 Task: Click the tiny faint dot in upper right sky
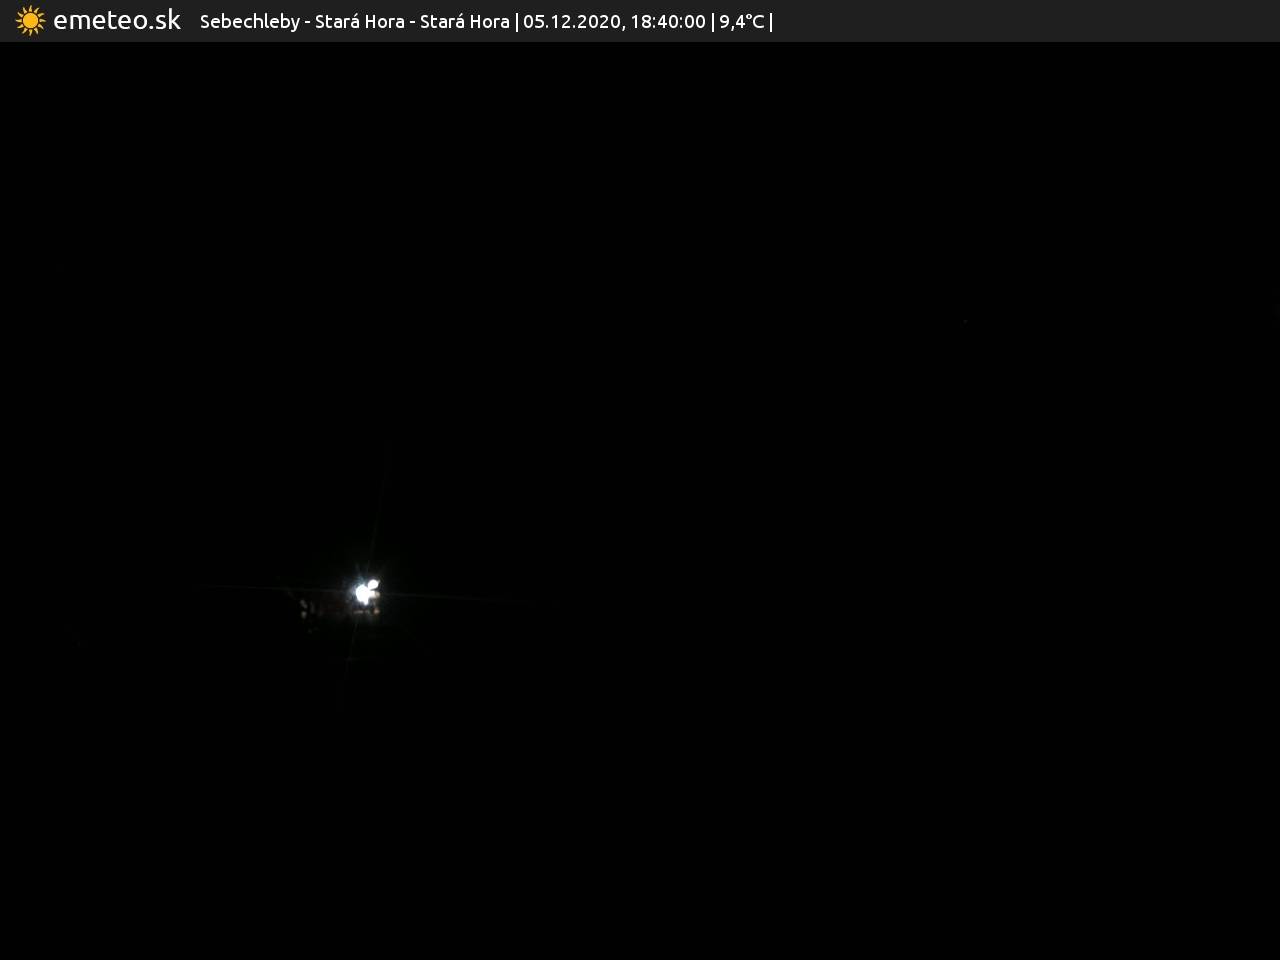(x=965, y=321)
